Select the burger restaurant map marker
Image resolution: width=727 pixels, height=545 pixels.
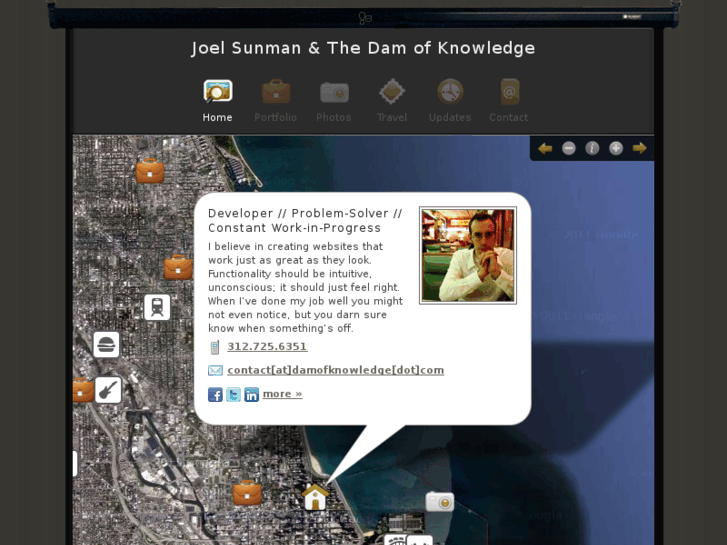pyautogui.click(x=106, y=344)
